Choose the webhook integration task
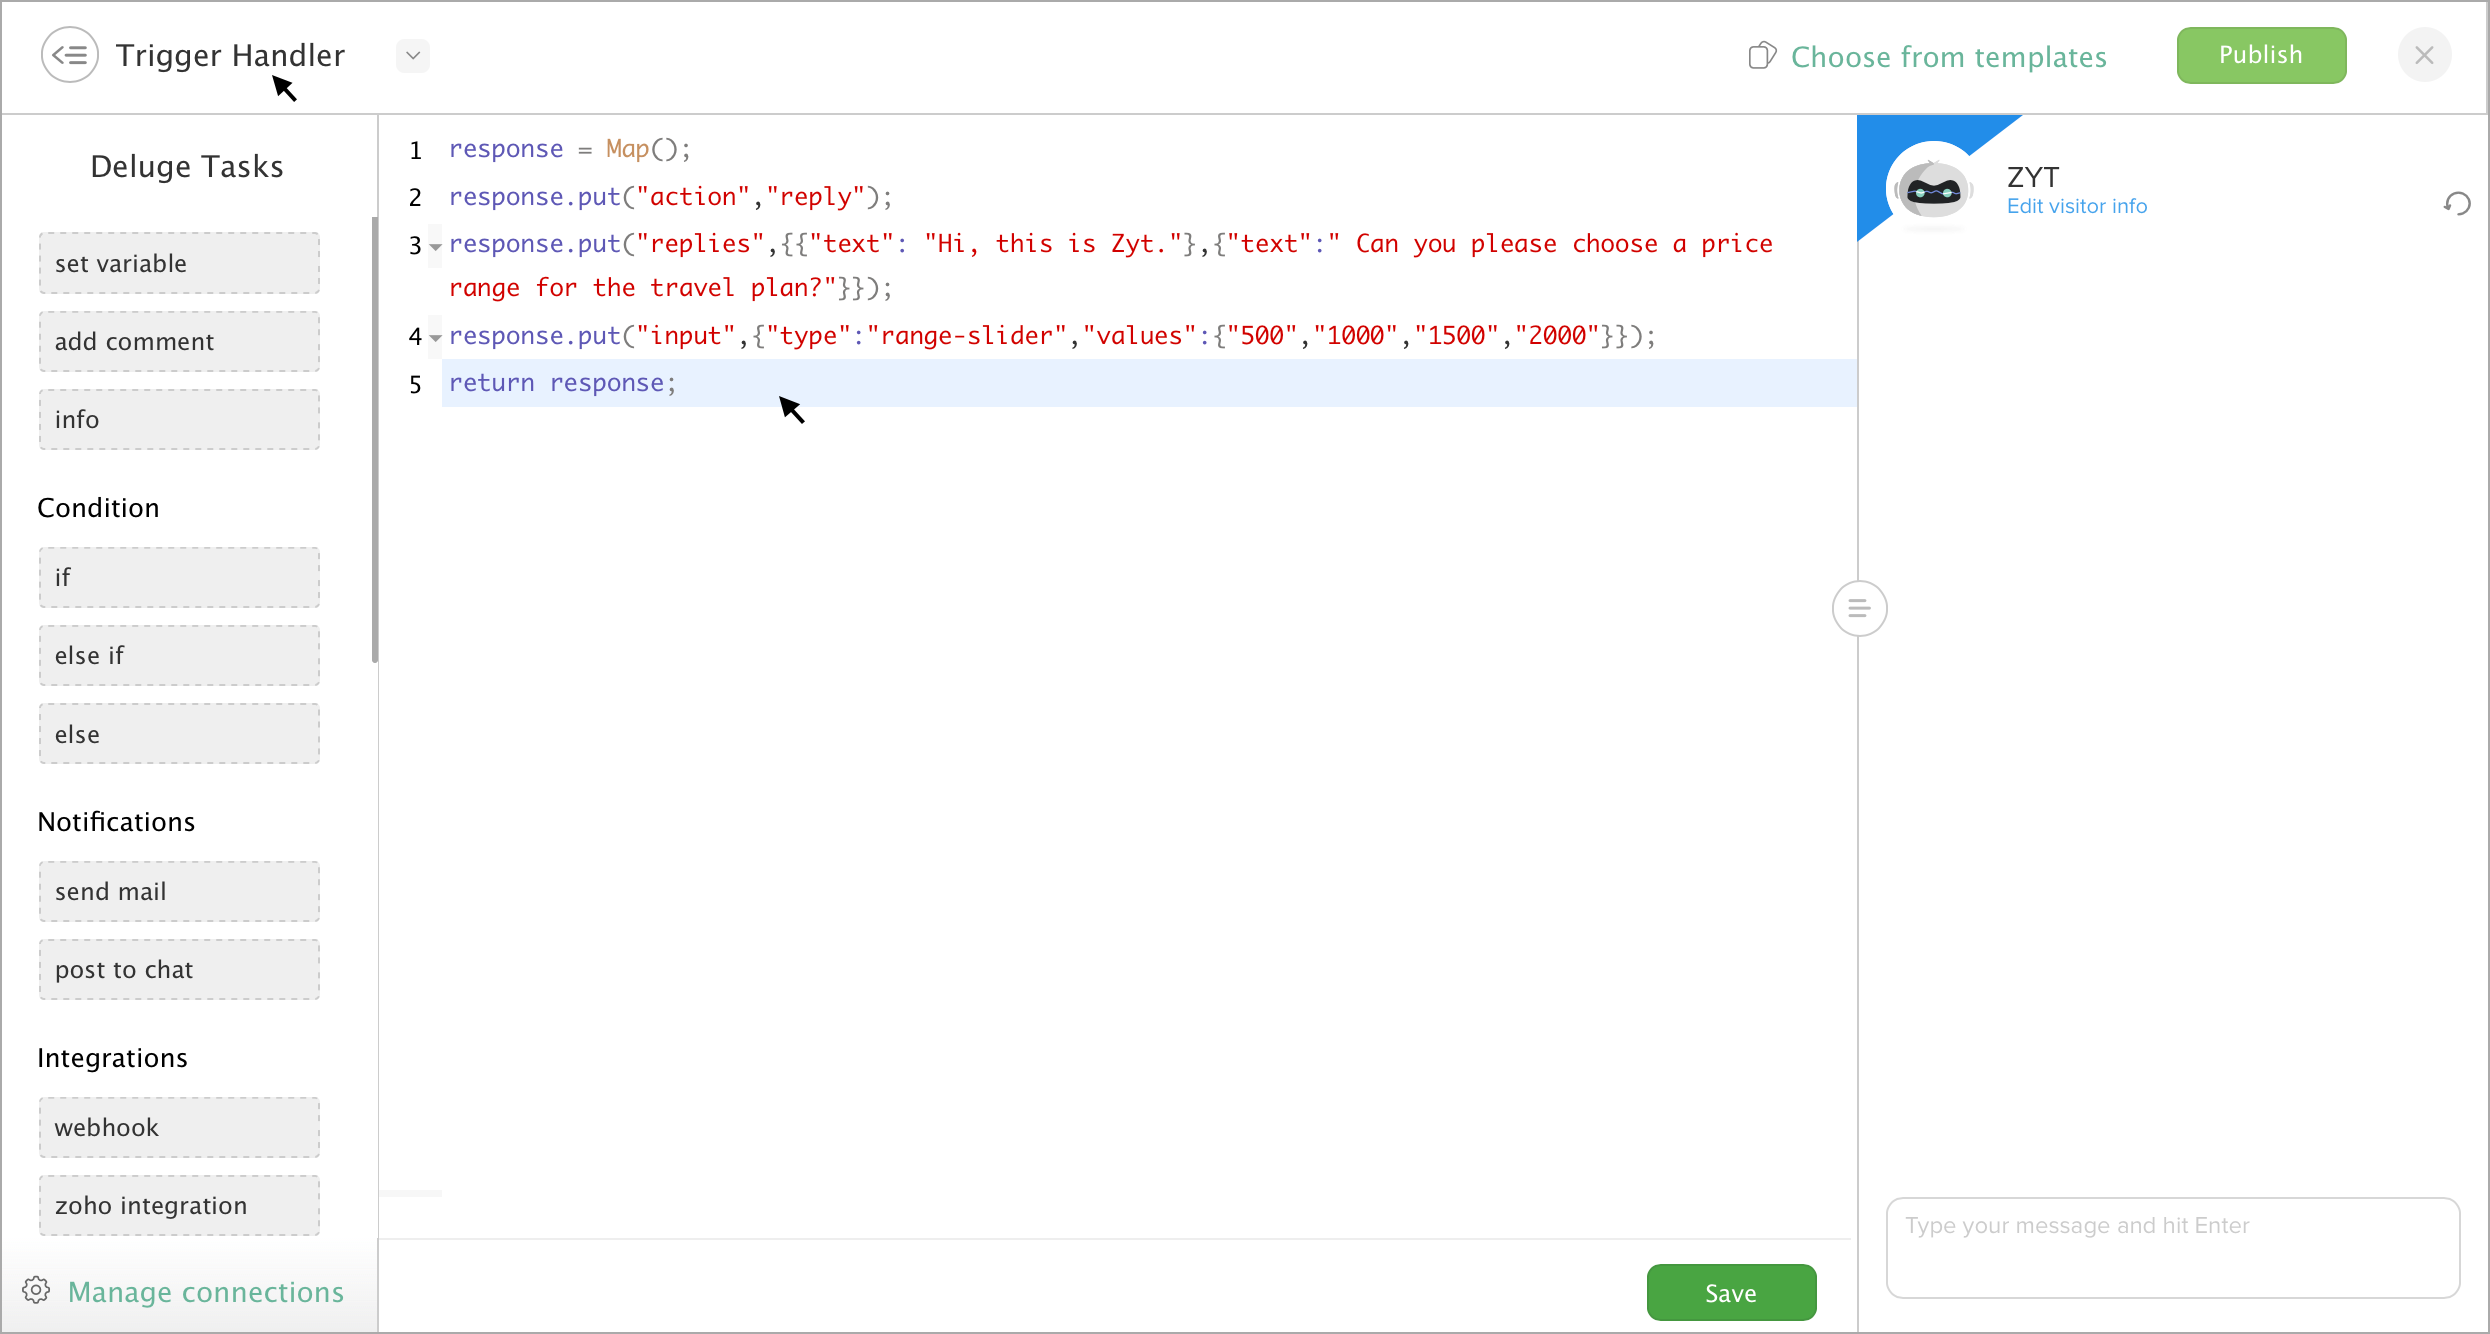This screenshot has width=2490, height=1334. [x=179, y=1127]
